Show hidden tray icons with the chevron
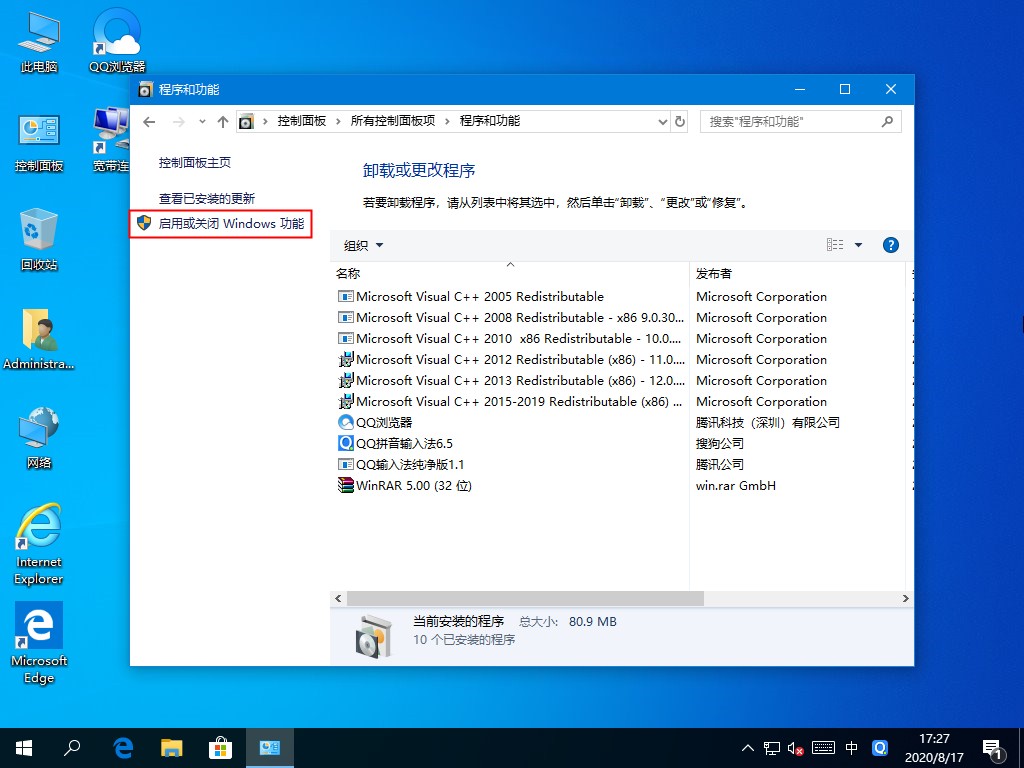 coord(747,747)
